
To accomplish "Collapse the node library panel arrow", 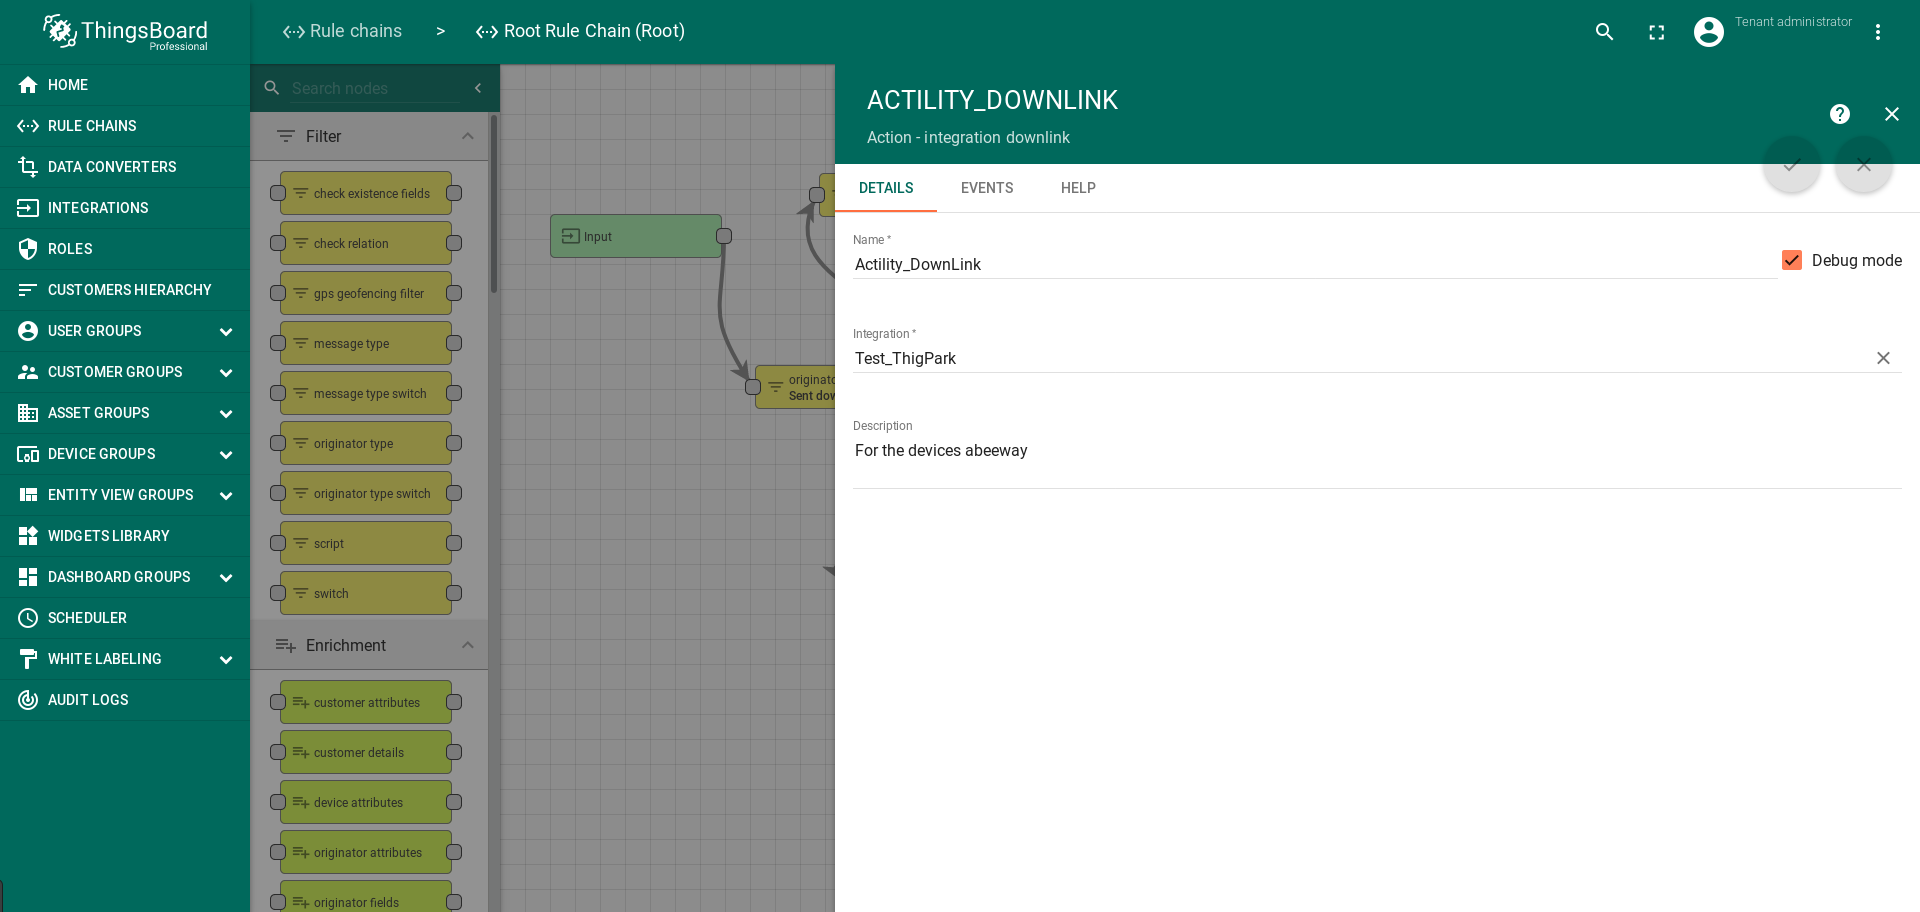I will coord(478,88).
